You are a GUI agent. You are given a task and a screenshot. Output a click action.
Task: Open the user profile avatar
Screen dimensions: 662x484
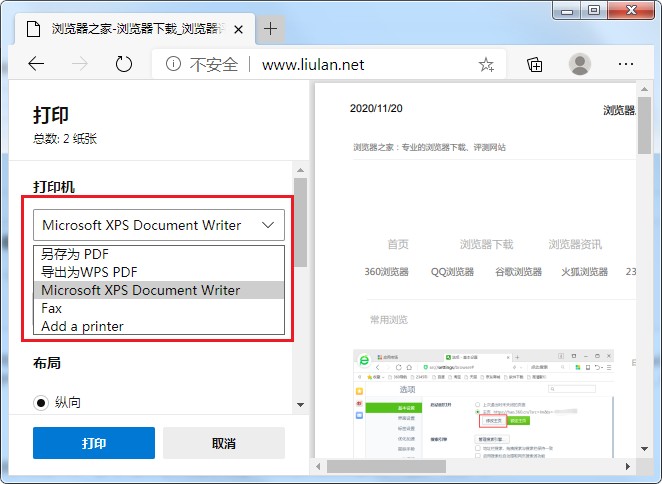pos(580,64)
